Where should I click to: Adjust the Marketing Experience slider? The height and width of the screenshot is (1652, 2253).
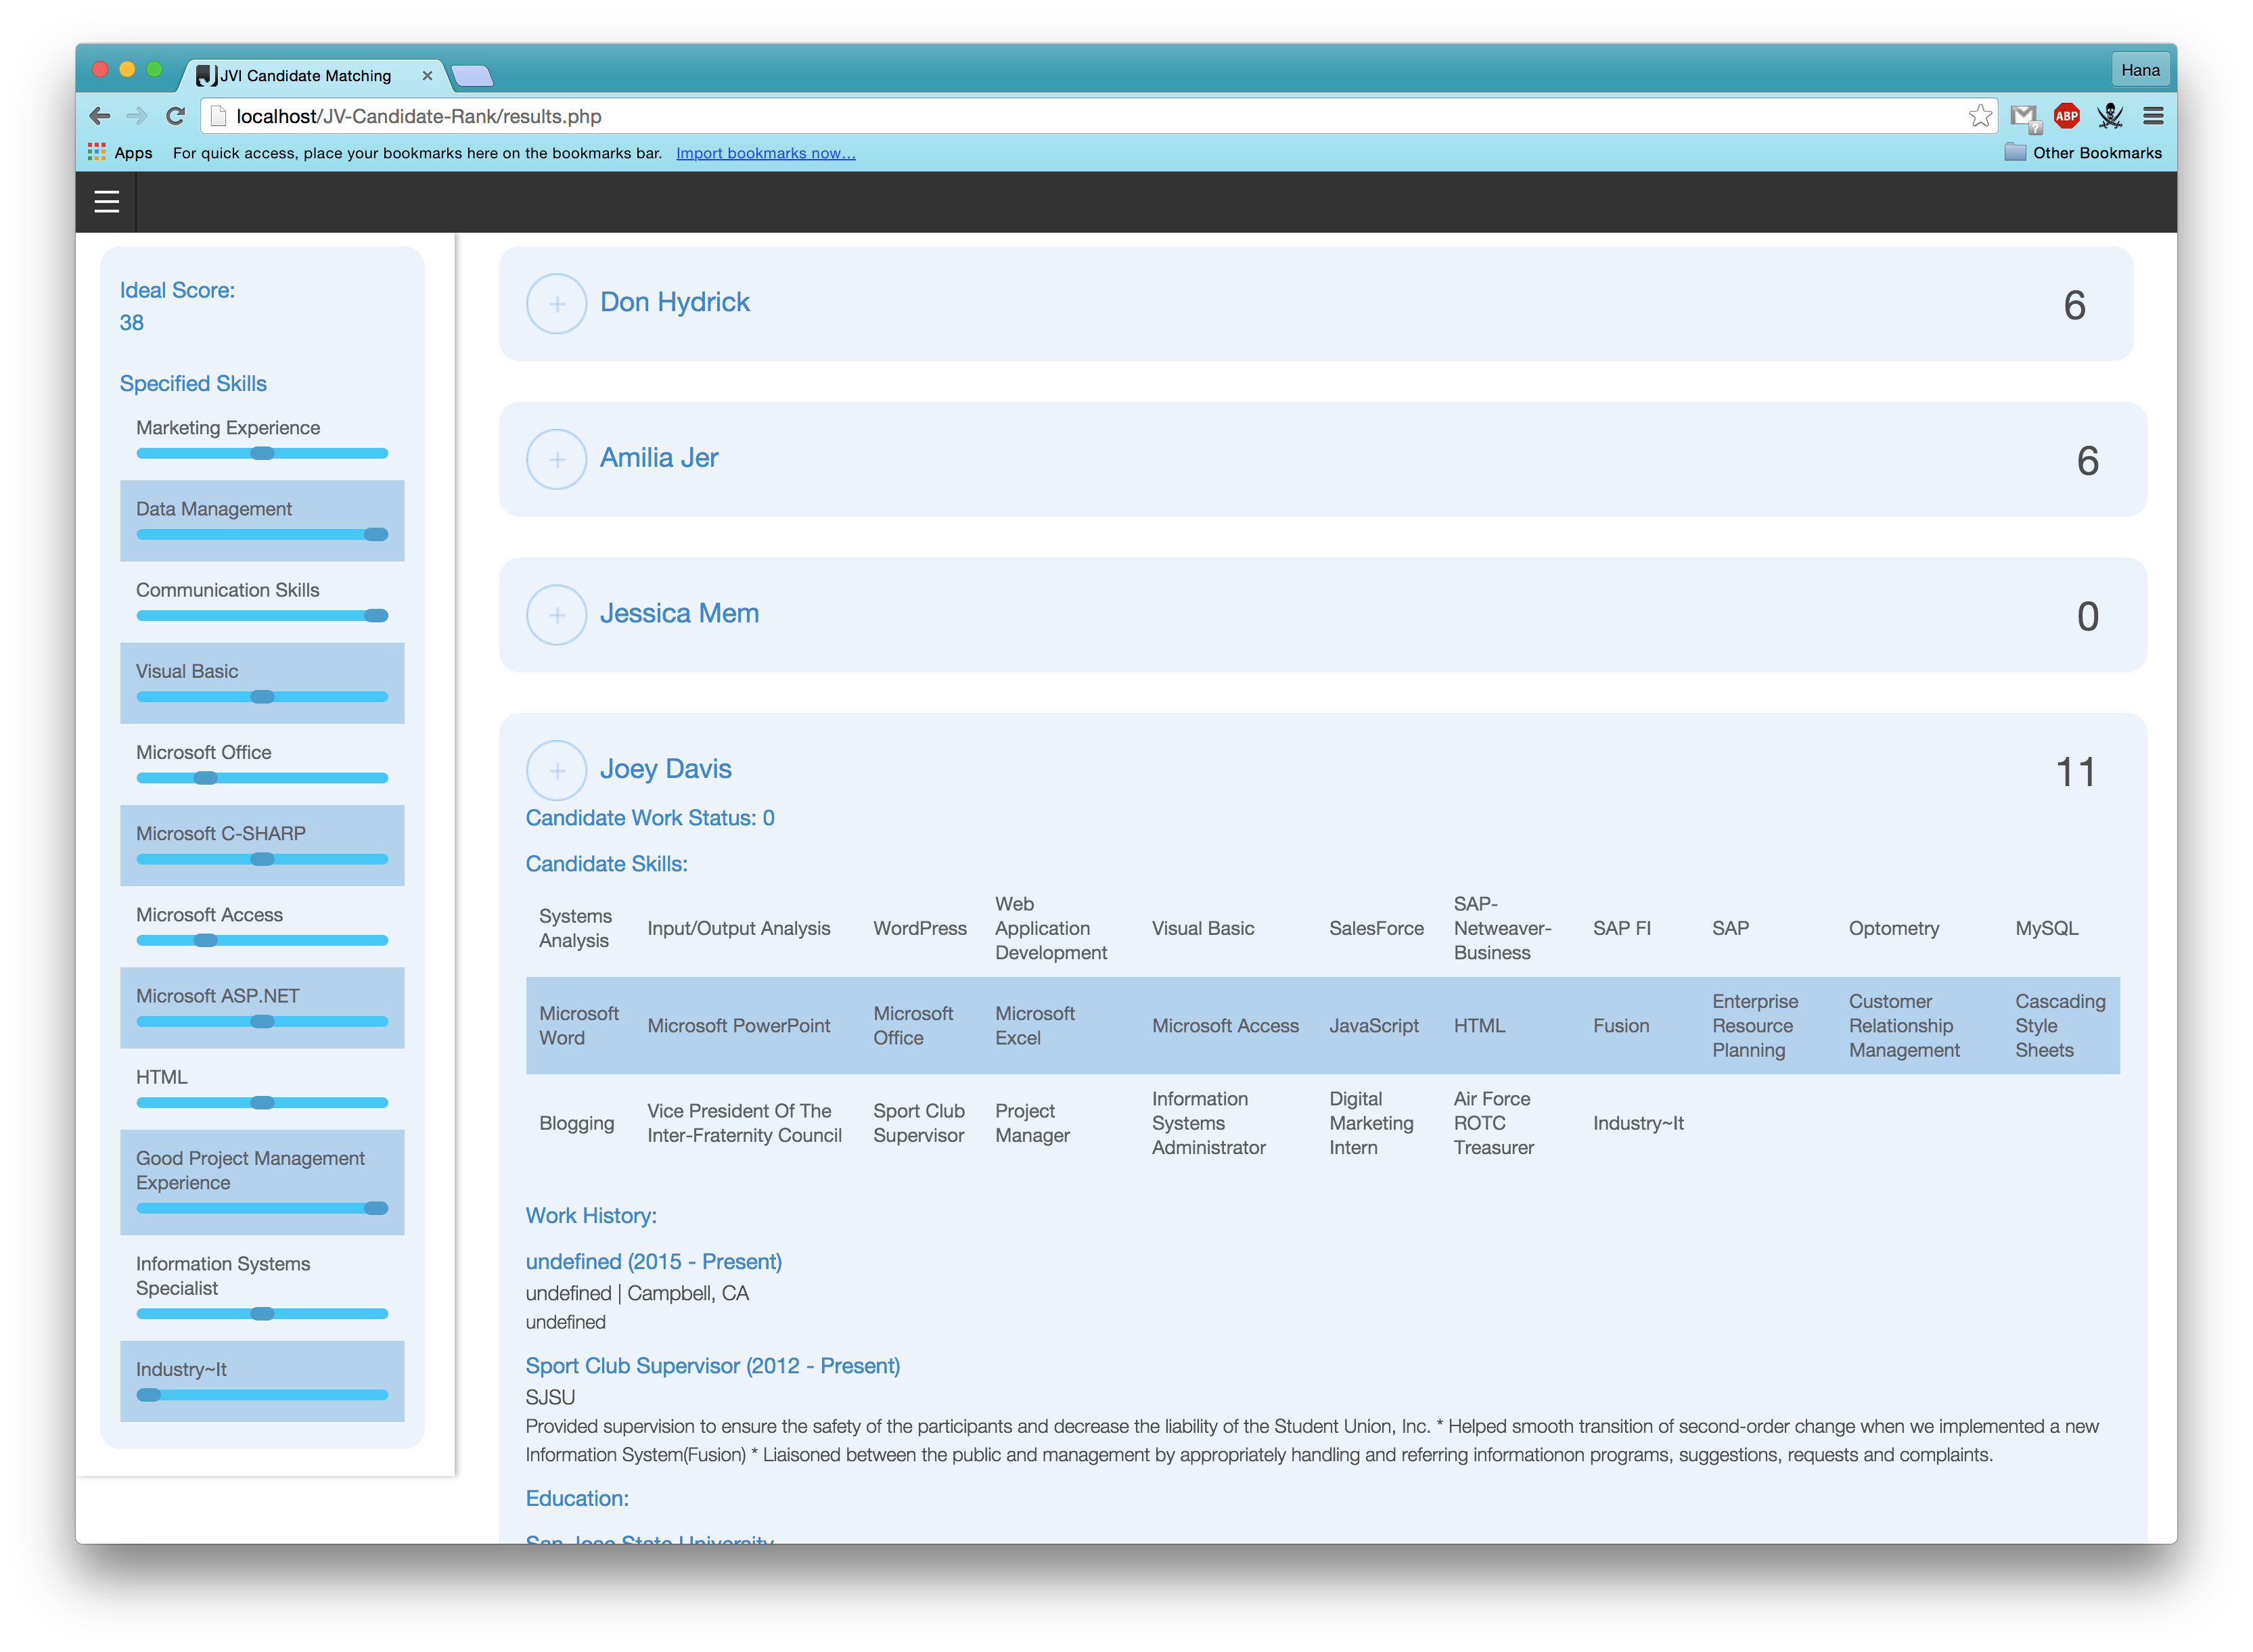(x=262, y=453)
